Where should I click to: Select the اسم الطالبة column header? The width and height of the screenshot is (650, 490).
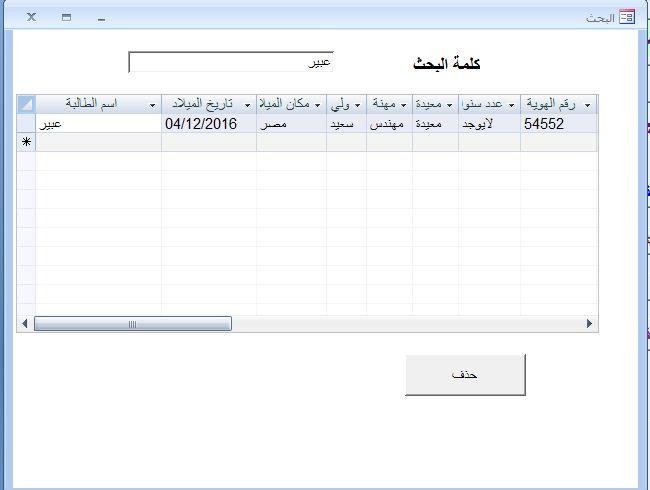pos(99,104)
